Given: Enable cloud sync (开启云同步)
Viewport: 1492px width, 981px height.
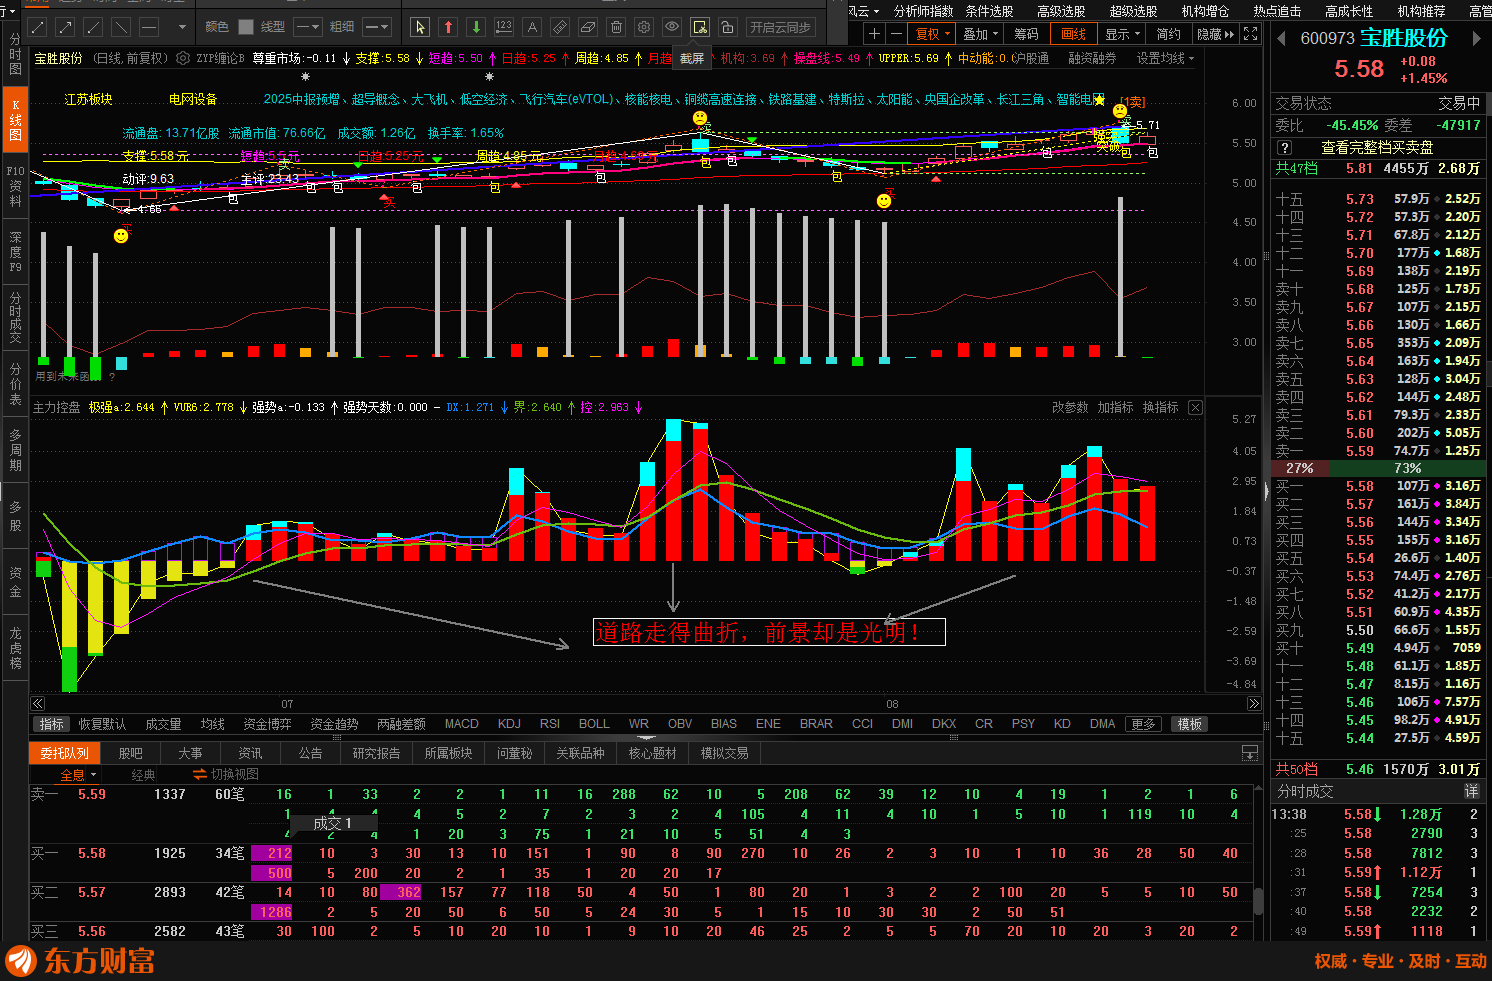Looking at the screenshot, I should [780, 27].
